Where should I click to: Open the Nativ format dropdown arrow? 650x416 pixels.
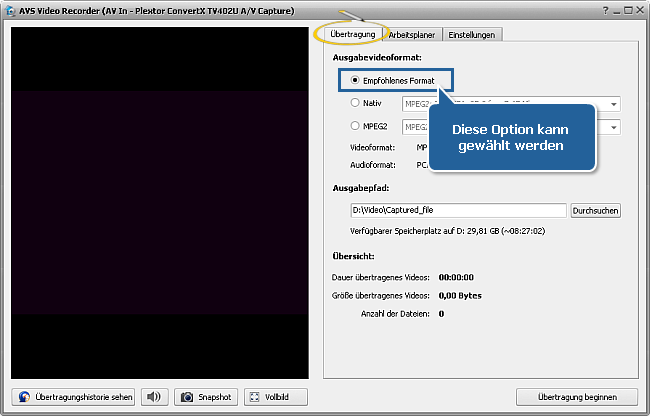(x=614, y=104)
